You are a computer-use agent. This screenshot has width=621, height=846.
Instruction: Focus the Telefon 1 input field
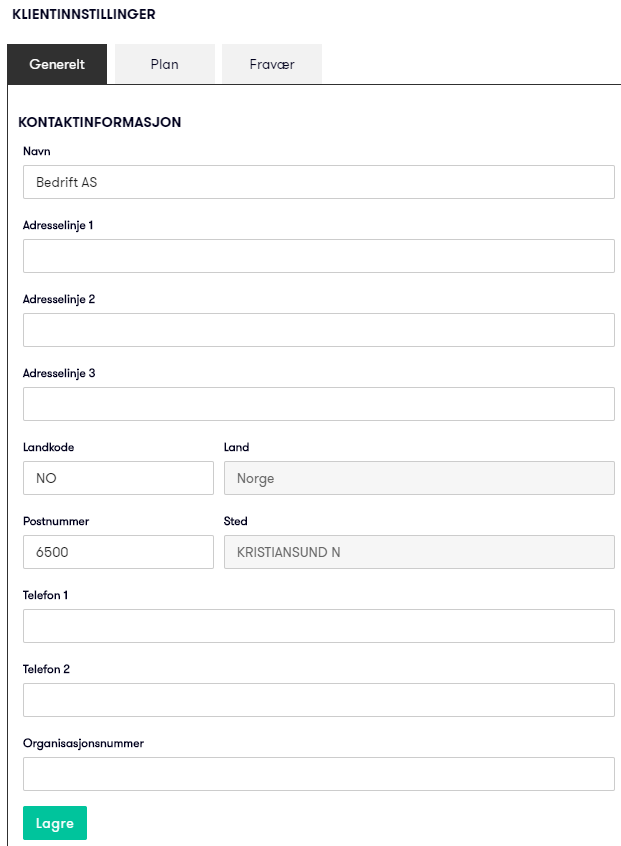click(x=319, y=625)
